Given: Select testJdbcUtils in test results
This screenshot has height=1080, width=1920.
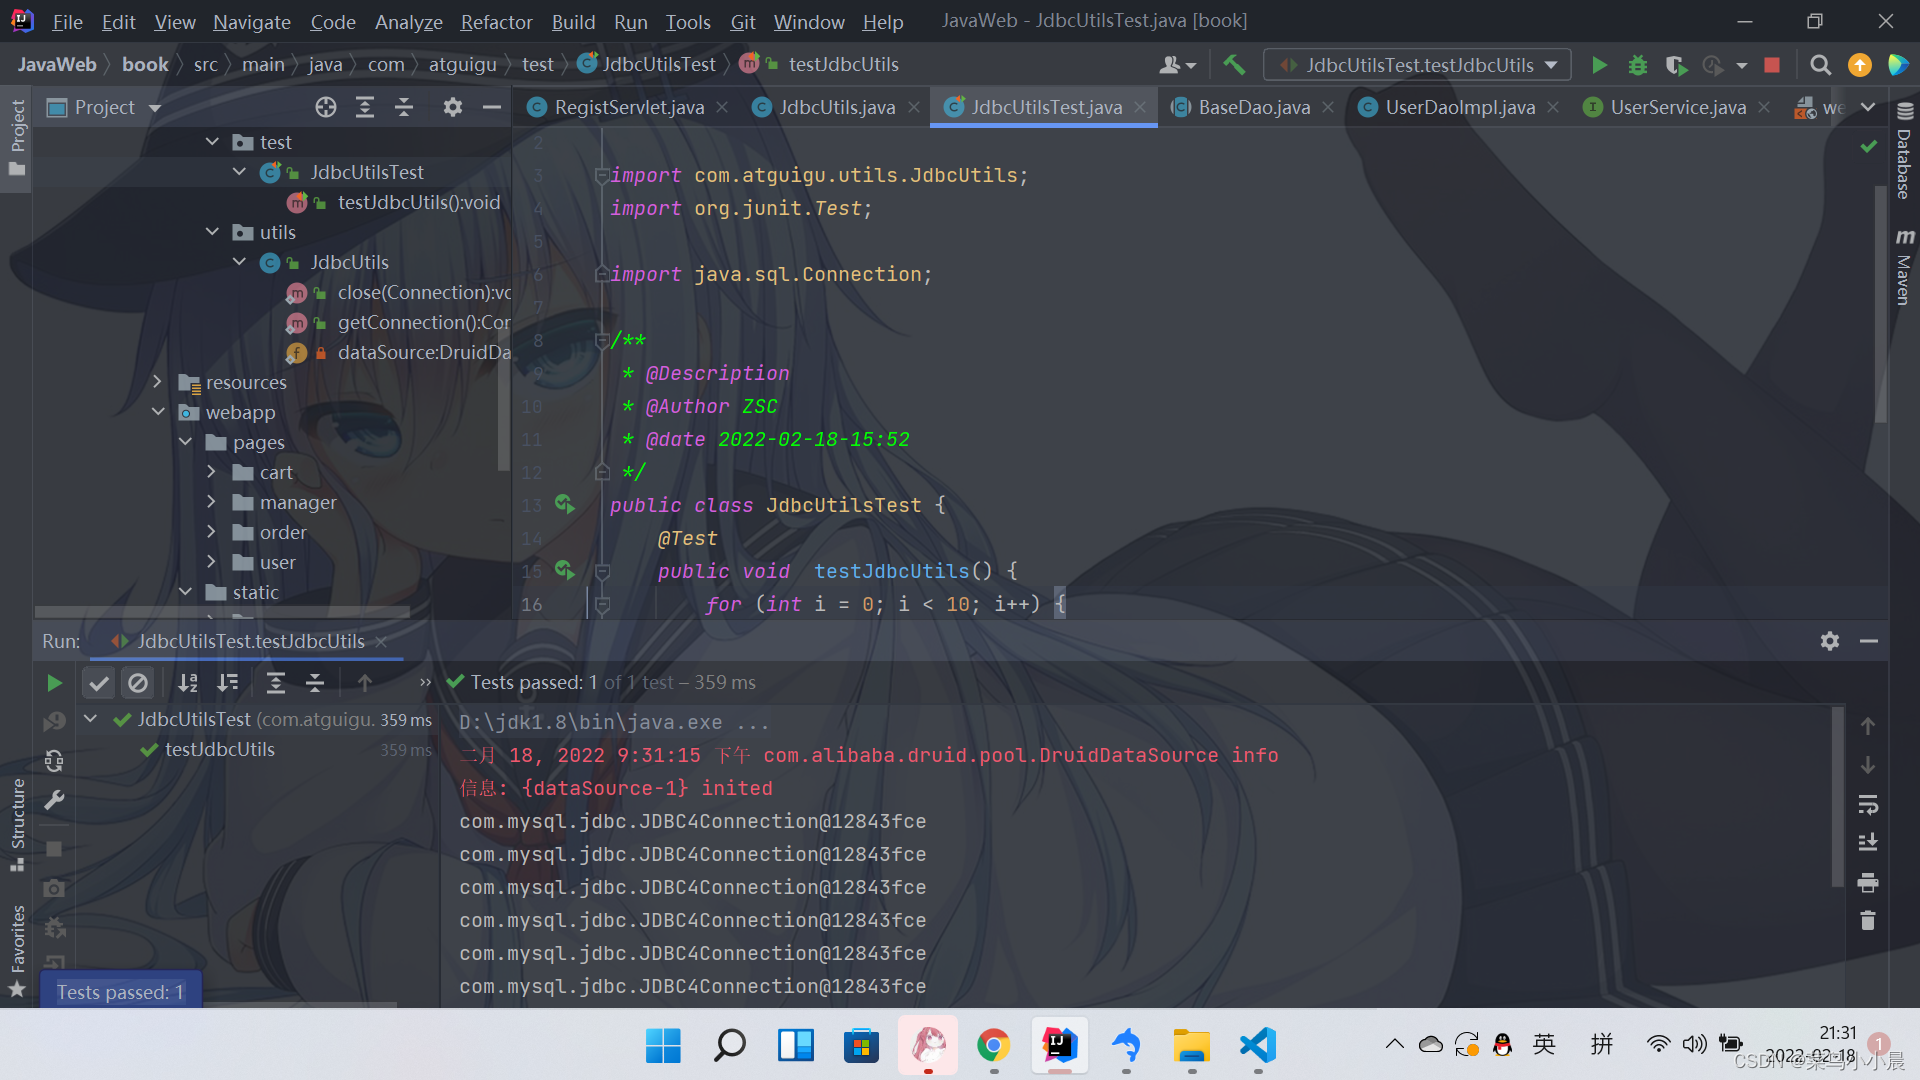Looking at the screenshot, I should (219, 749).
